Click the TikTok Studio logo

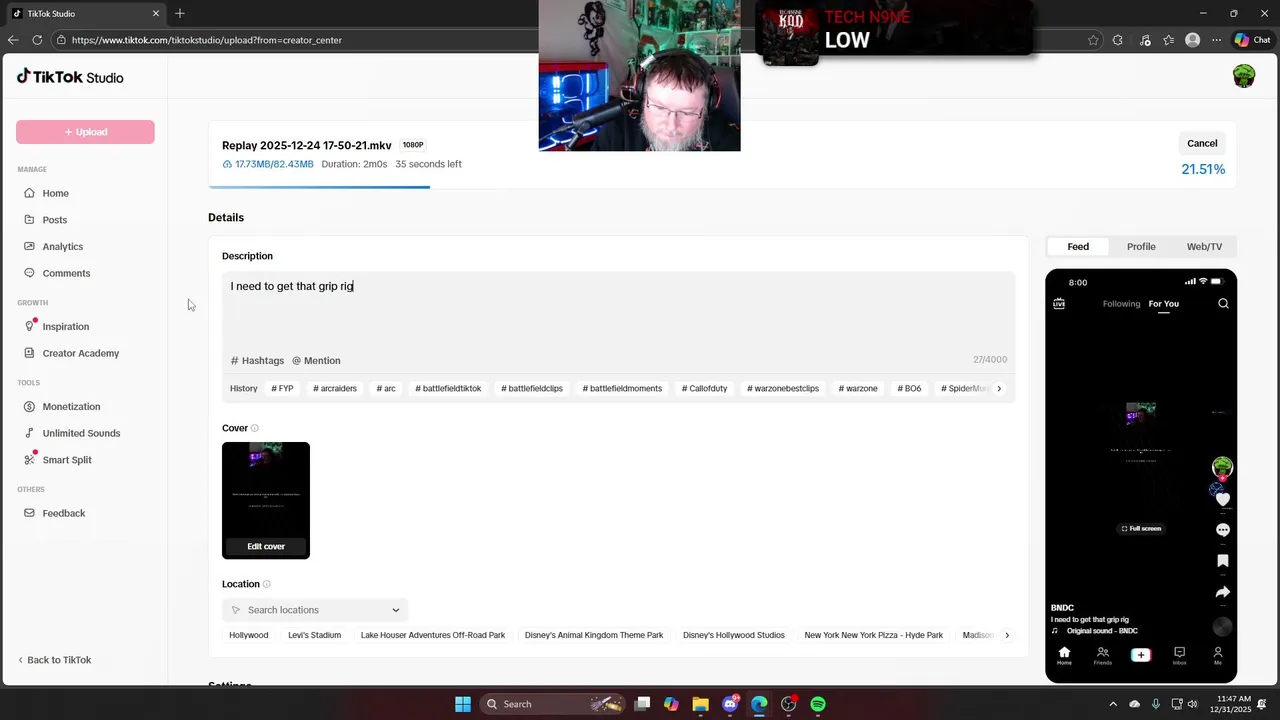click(x=70, y=77)
